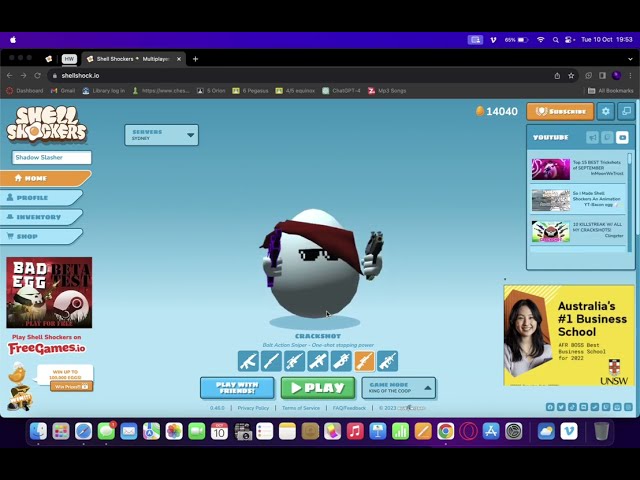Select the second weapon class with the plain shotgun icon
The height and width of the screenshot is (480, 640).
(271, 361)
